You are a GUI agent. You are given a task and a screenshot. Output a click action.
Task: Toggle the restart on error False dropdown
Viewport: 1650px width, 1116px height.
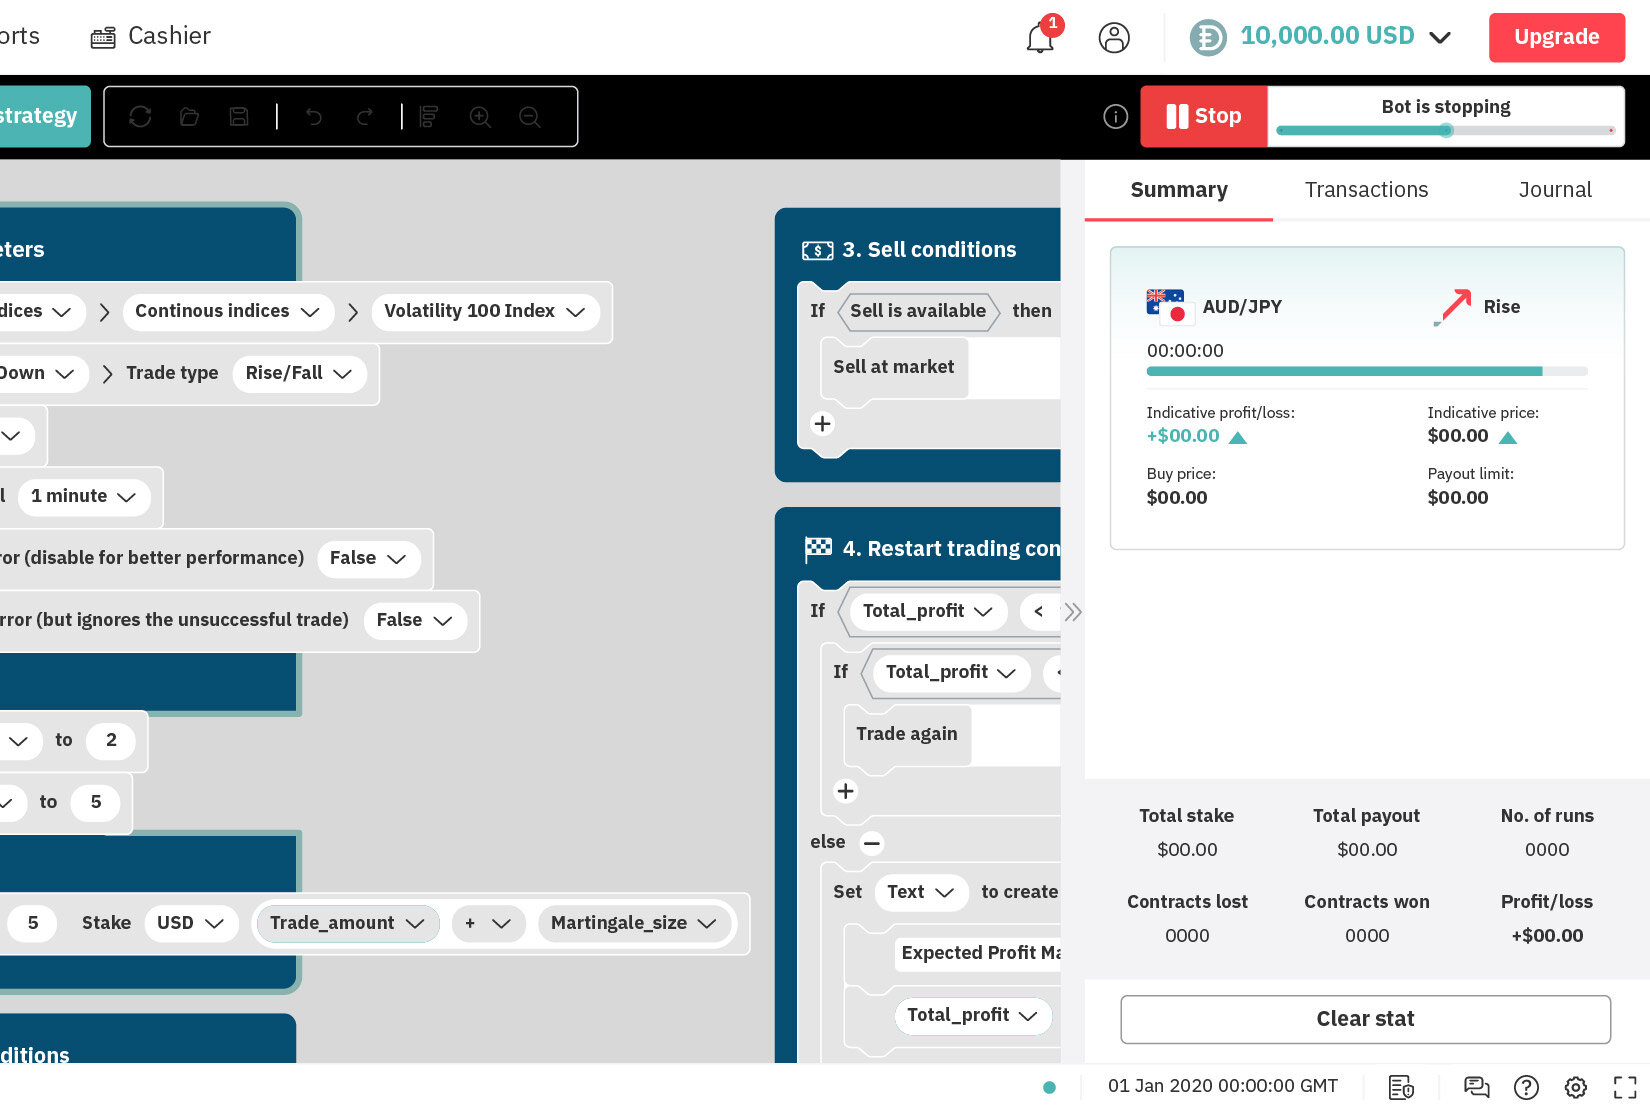pos(367,558)
